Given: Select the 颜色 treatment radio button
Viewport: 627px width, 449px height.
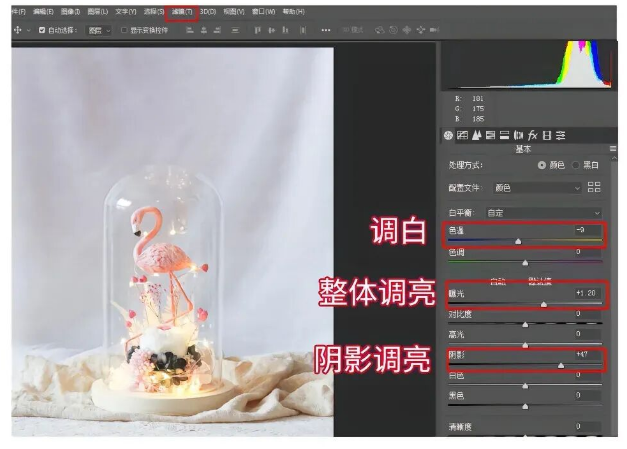Looking at the screenshot, I should click(541, 165).
